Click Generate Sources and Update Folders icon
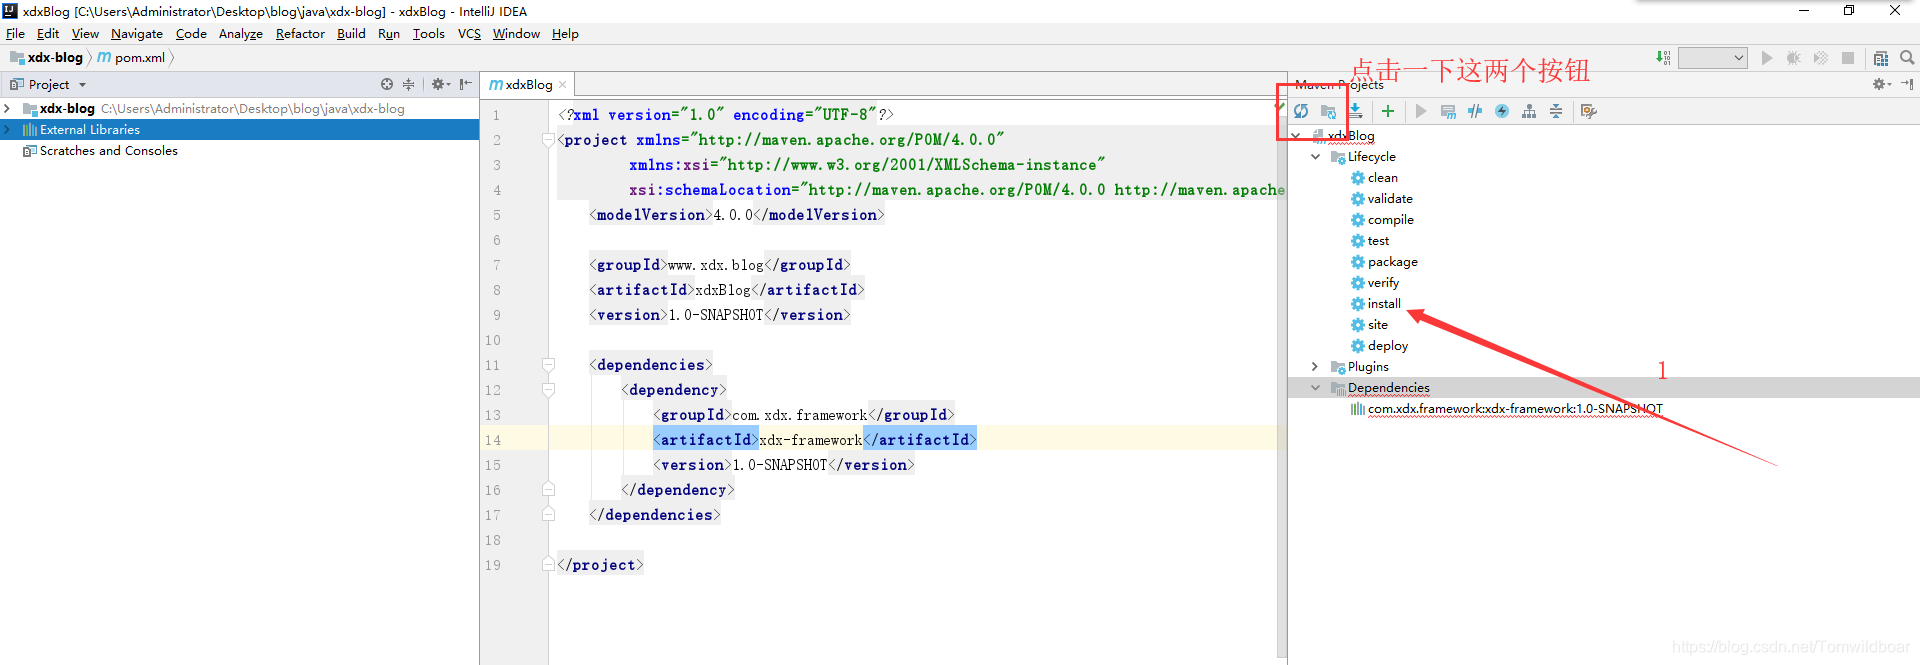 coord(1328,111)
